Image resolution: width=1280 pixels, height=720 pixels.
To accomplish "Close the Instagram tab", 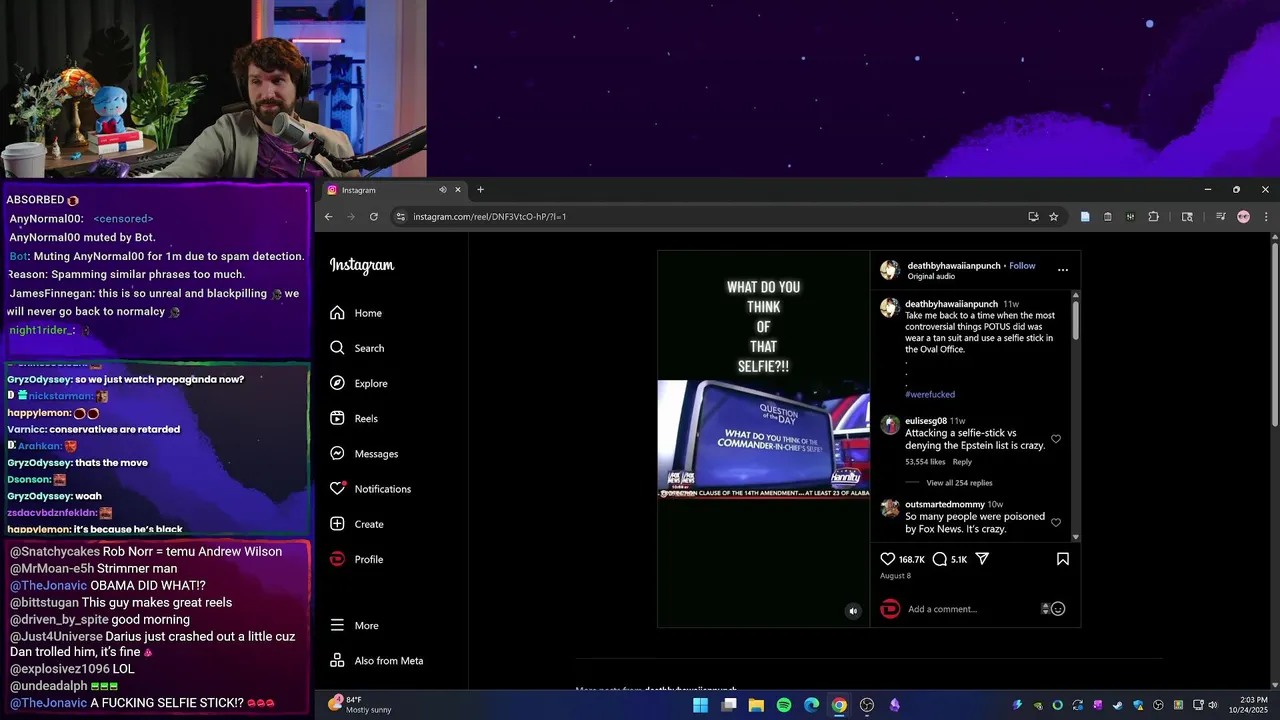I will pyautogui.click(x=458, y=190).
